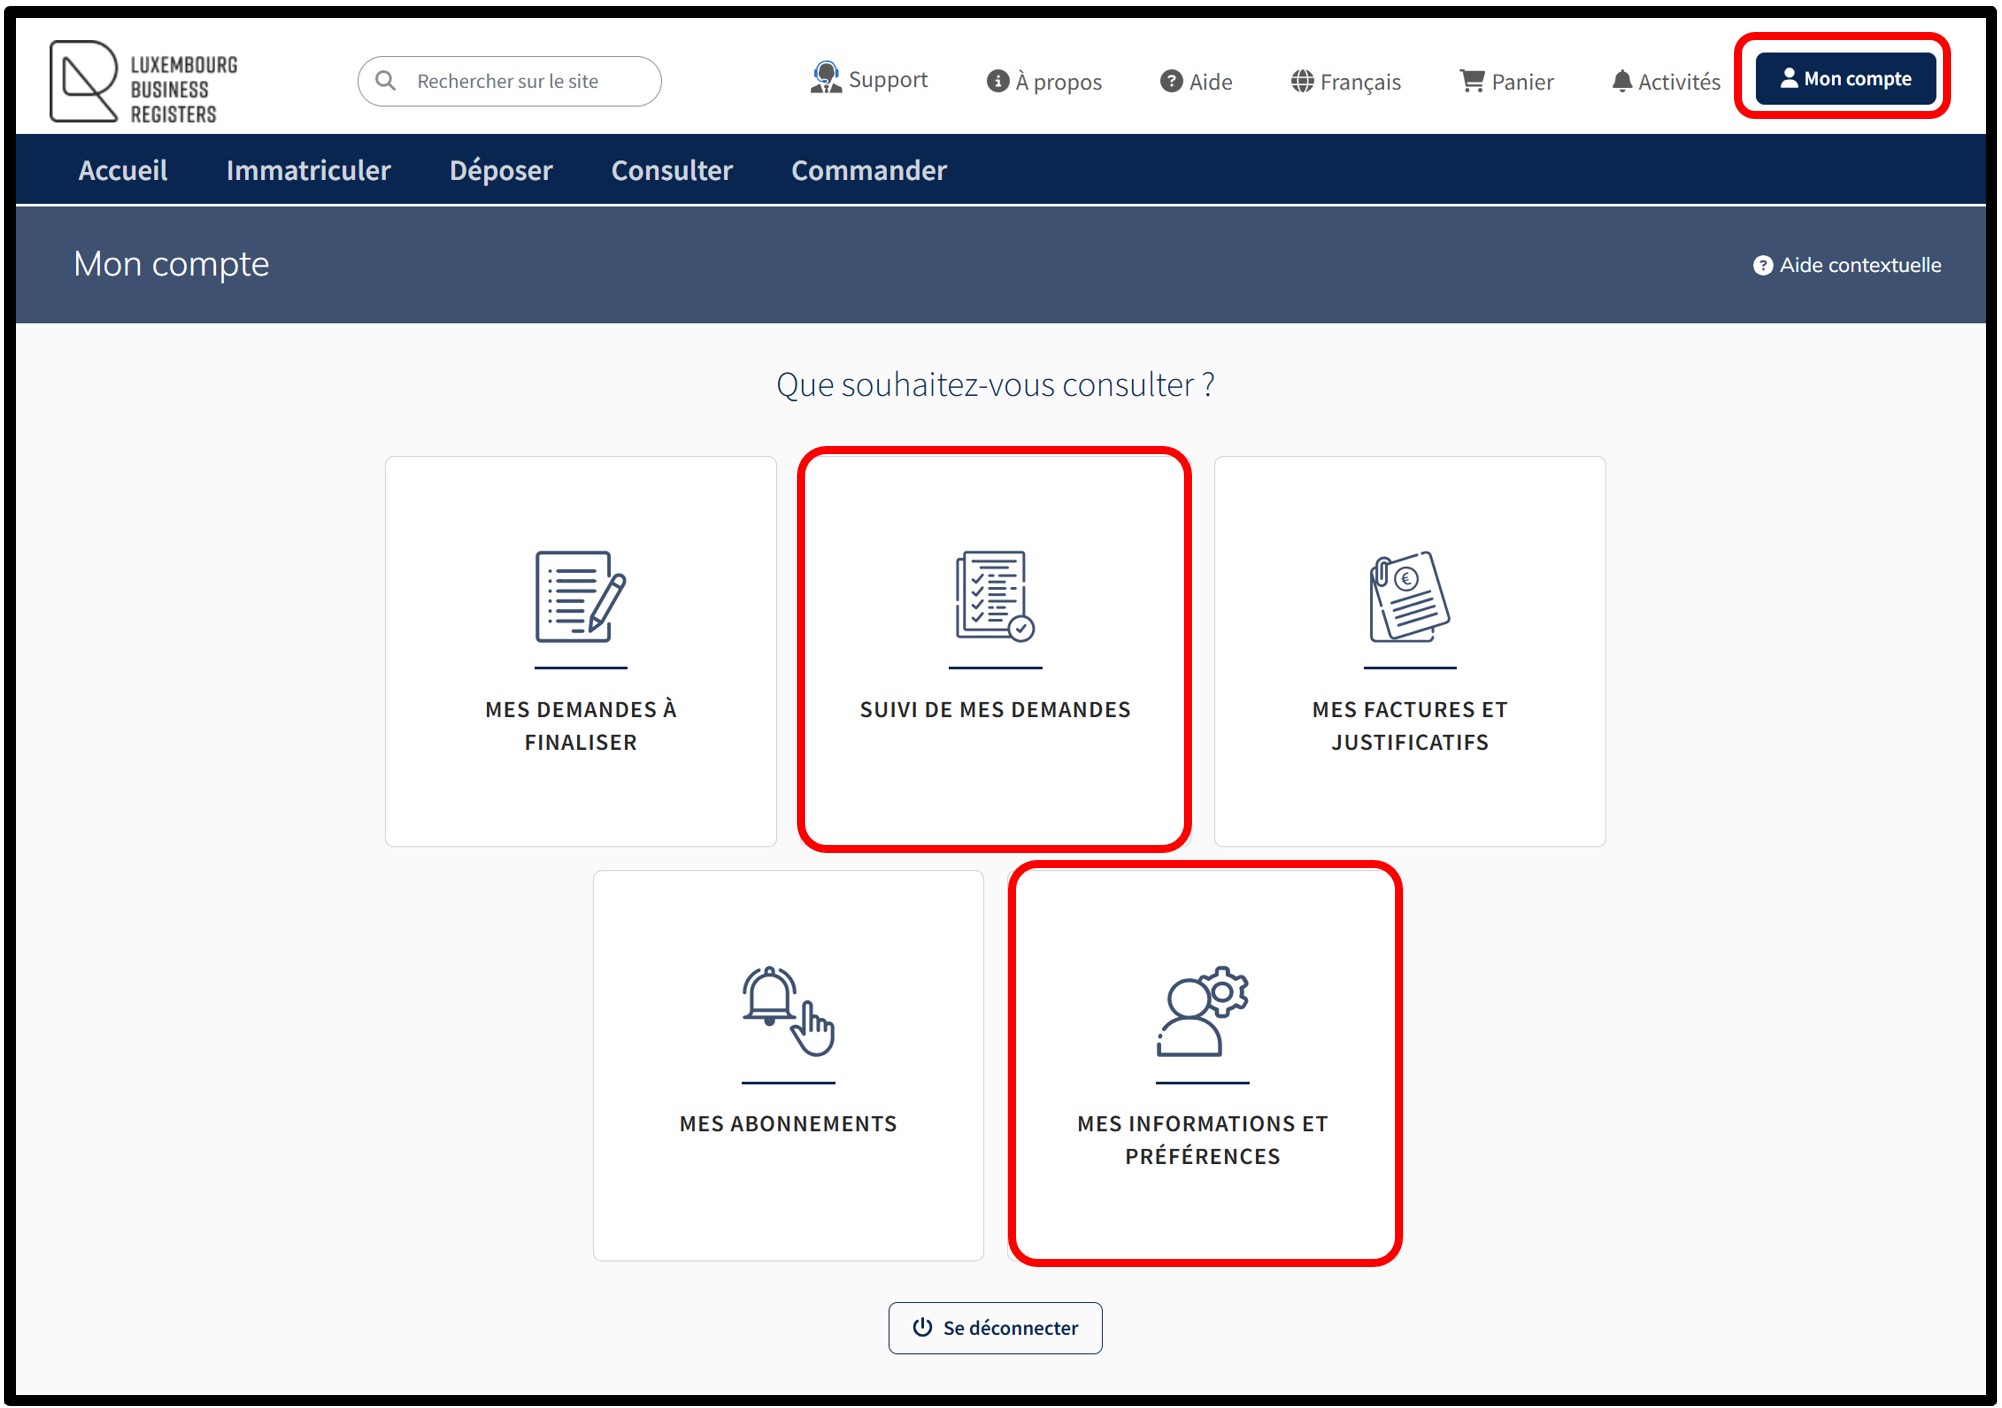Click the shopping cart Panier icon

[x=1471, y=81]
